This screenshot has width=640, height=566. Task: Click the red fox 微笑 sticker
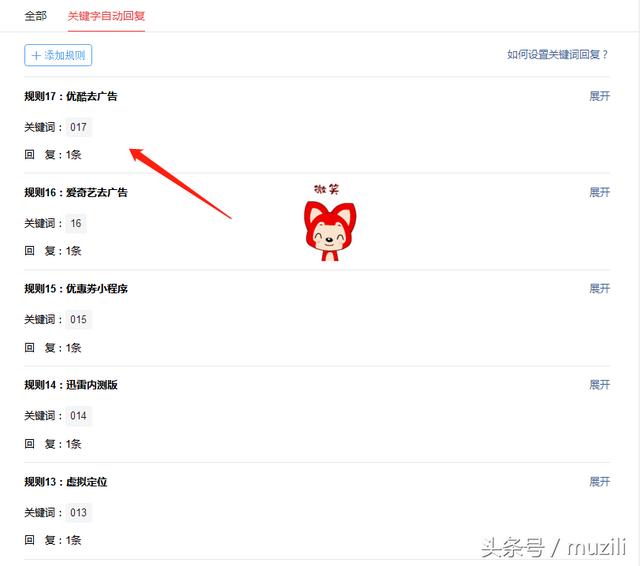coord(330,223)
